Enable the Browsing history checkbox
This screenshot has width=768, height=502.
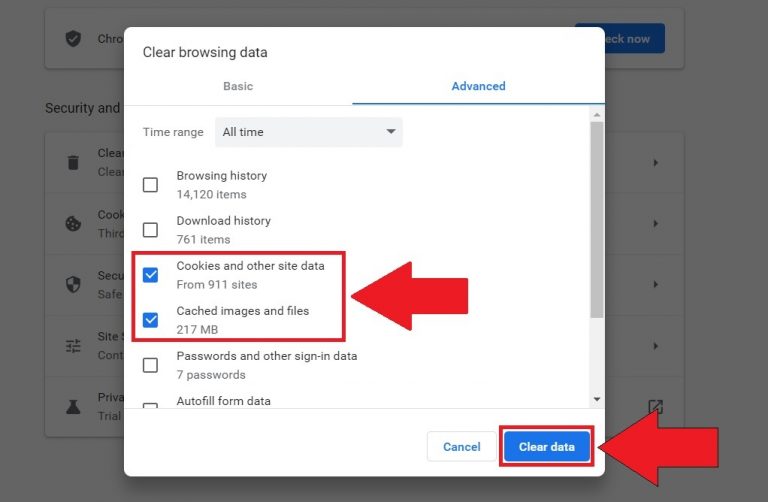(x=150, y=185)
